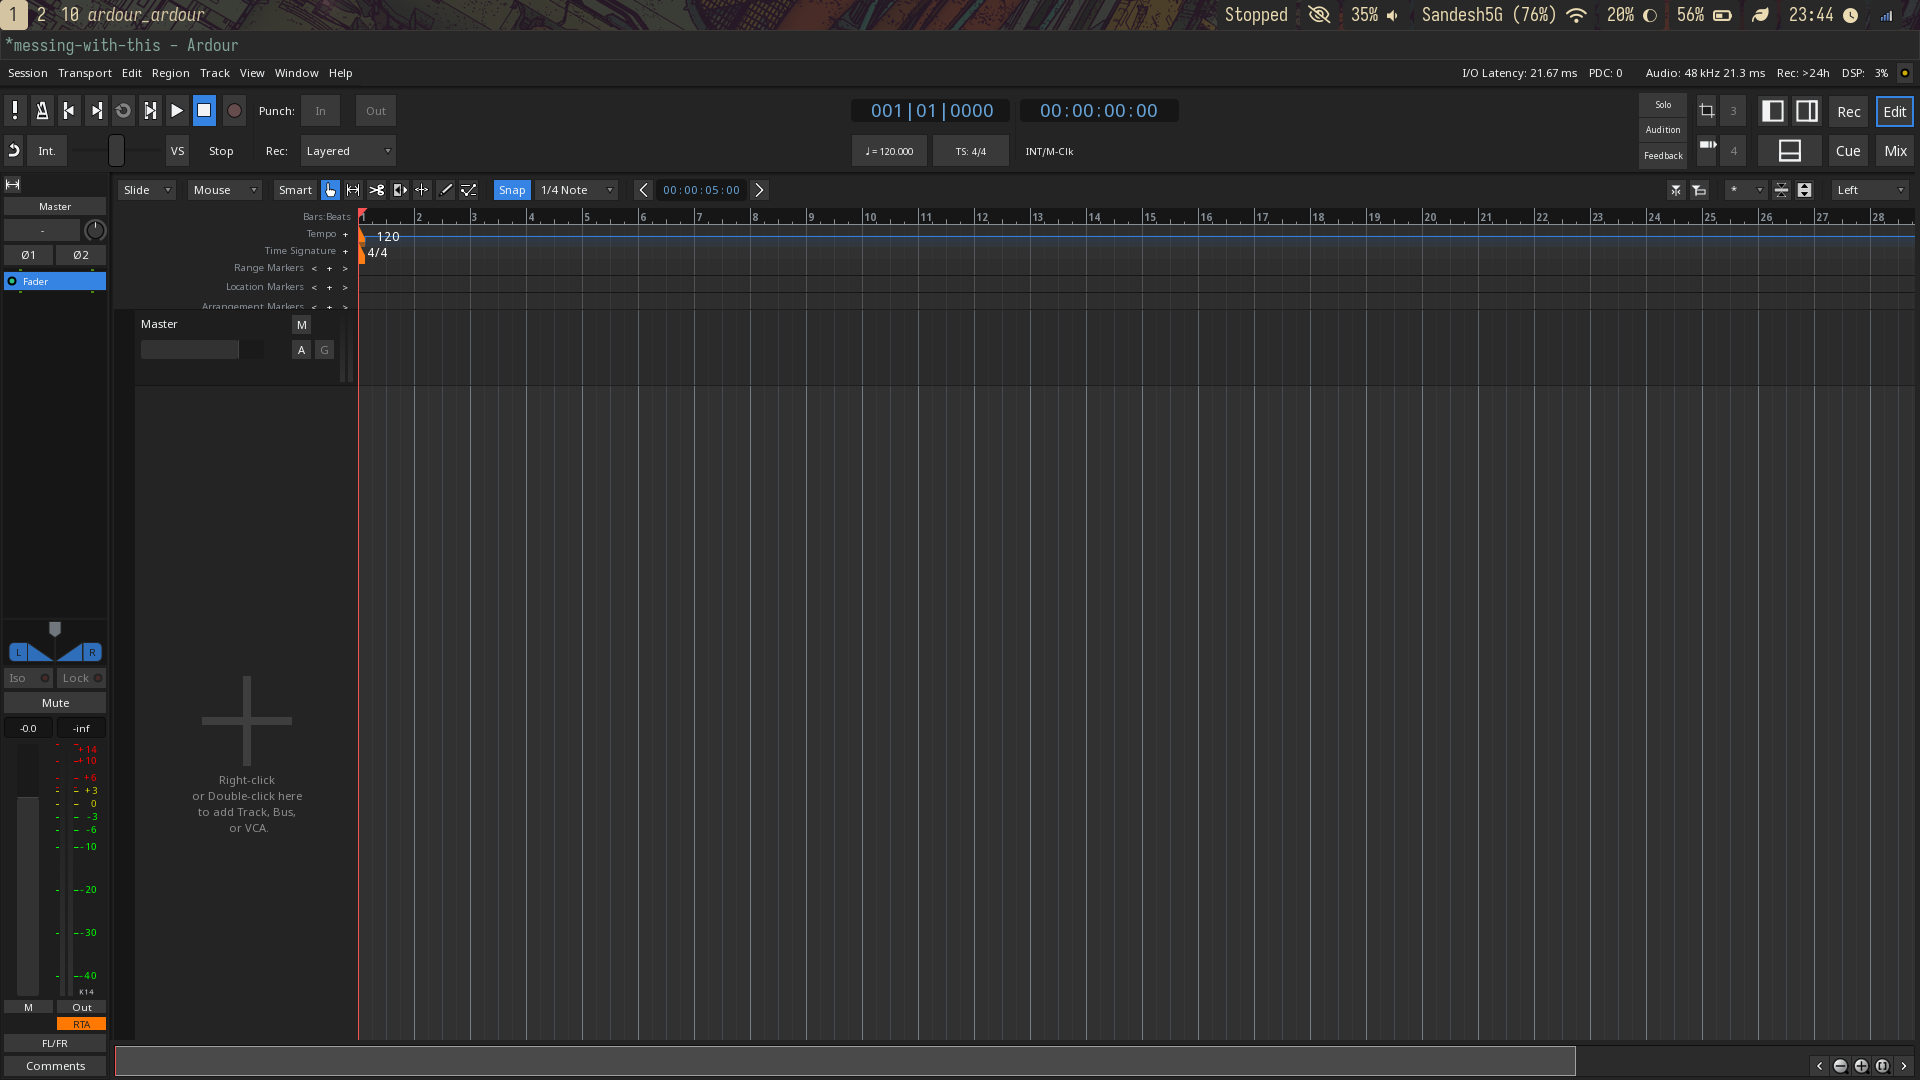Toggle phase invert Ø1

28,255
